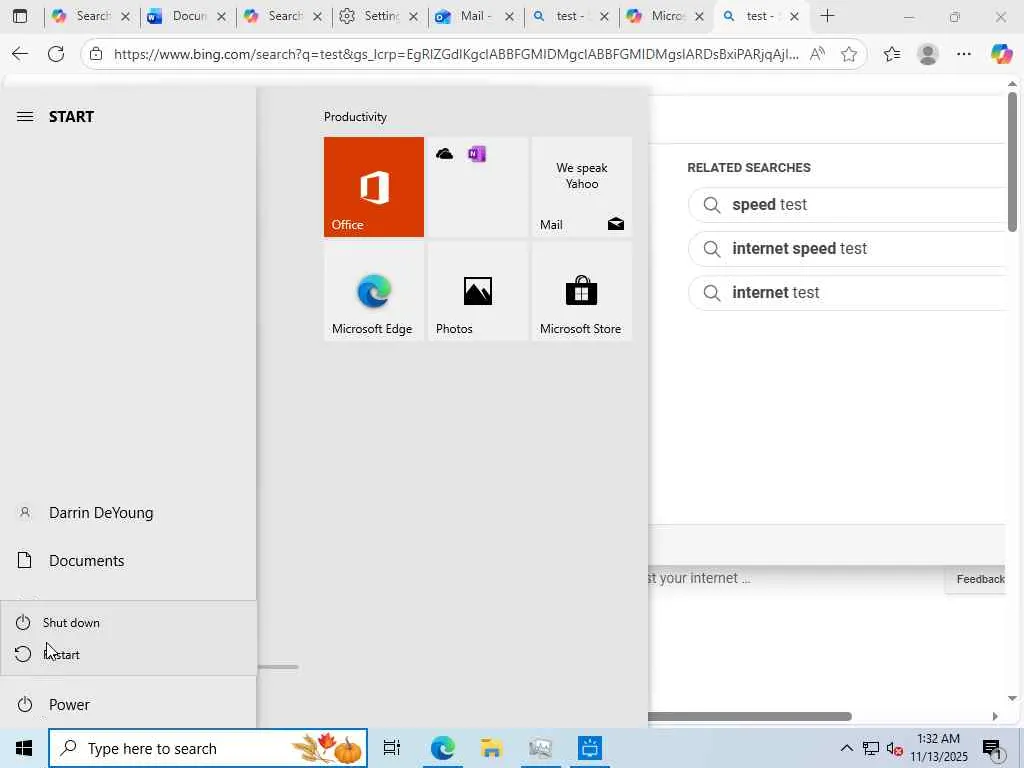Open the Office tile in Start menu
1024x768 pixels.
374,187
